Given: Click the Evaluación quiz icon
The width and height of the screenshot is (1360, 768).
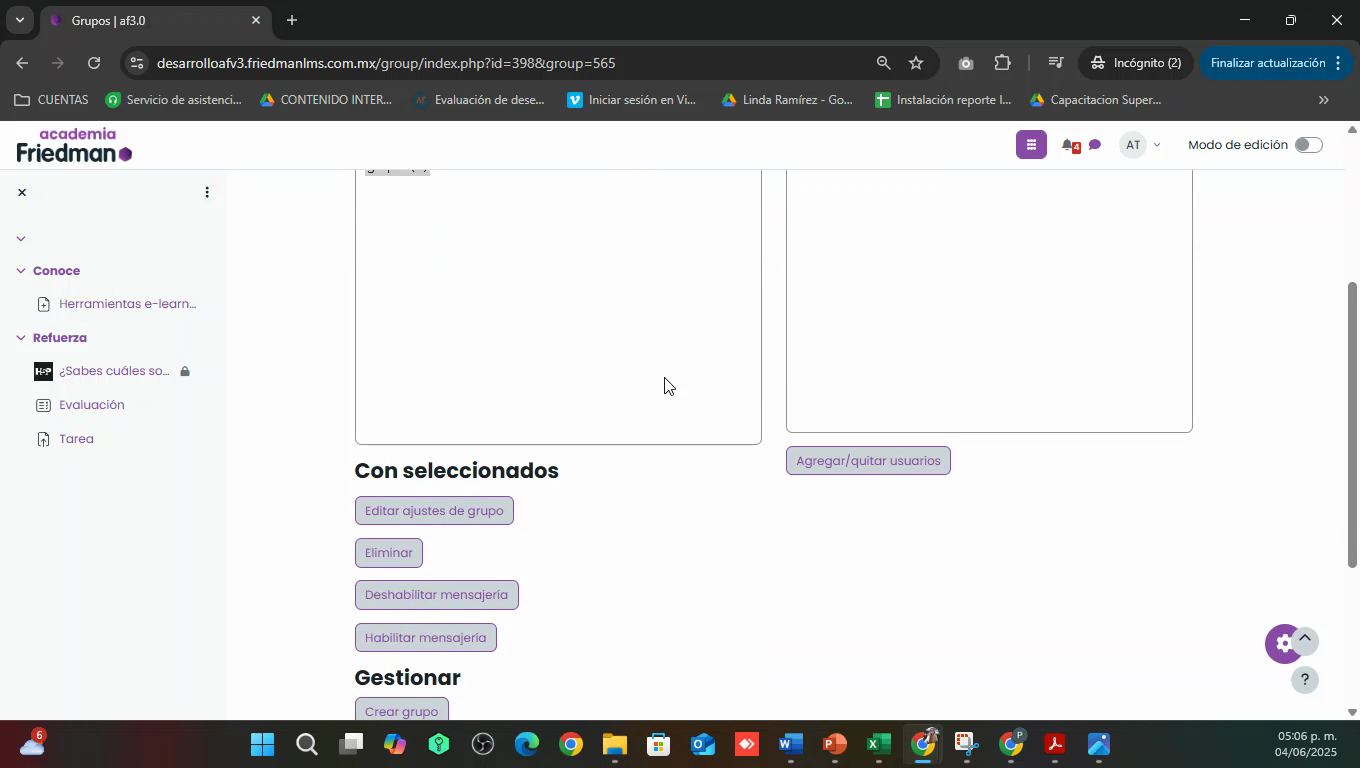Looking at the screenshot, I should tap(43, 405).
